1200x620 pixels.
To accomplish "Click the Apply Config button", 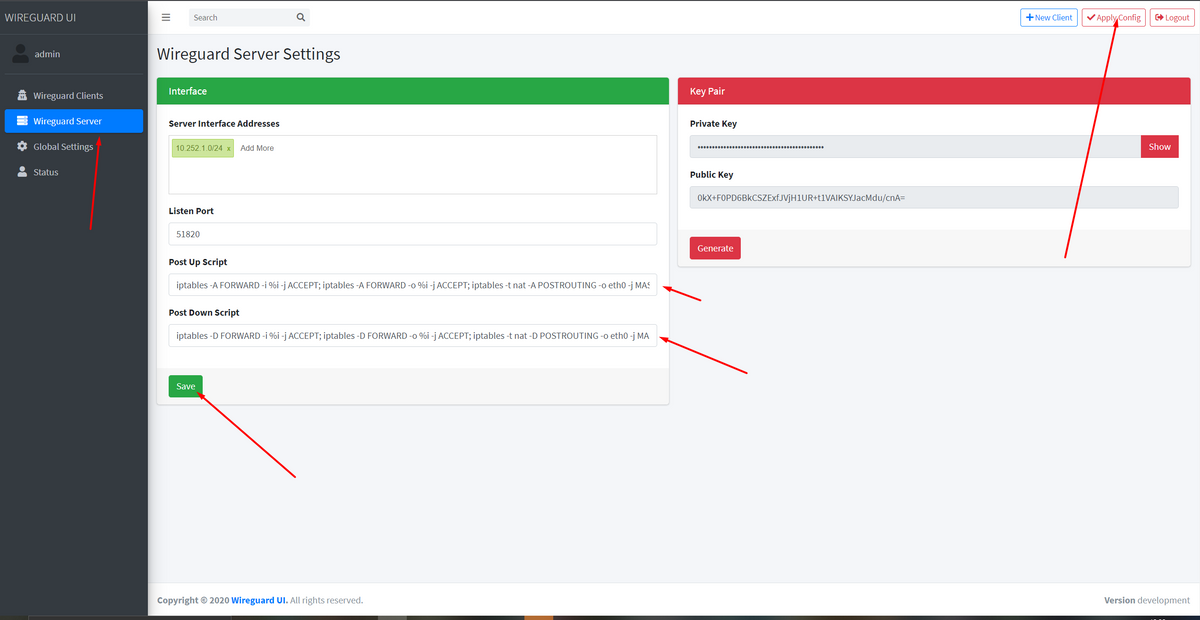I will tap(1113, 17).
